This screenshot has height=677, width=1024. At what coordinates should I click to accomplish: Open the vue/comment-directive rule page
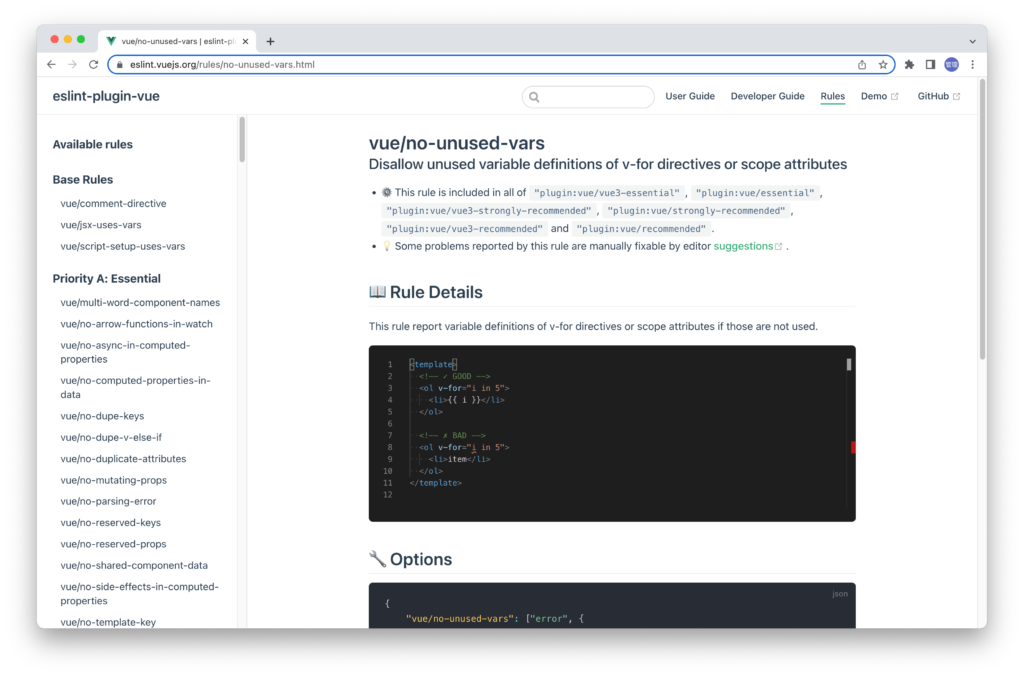[x=113, y=203]
